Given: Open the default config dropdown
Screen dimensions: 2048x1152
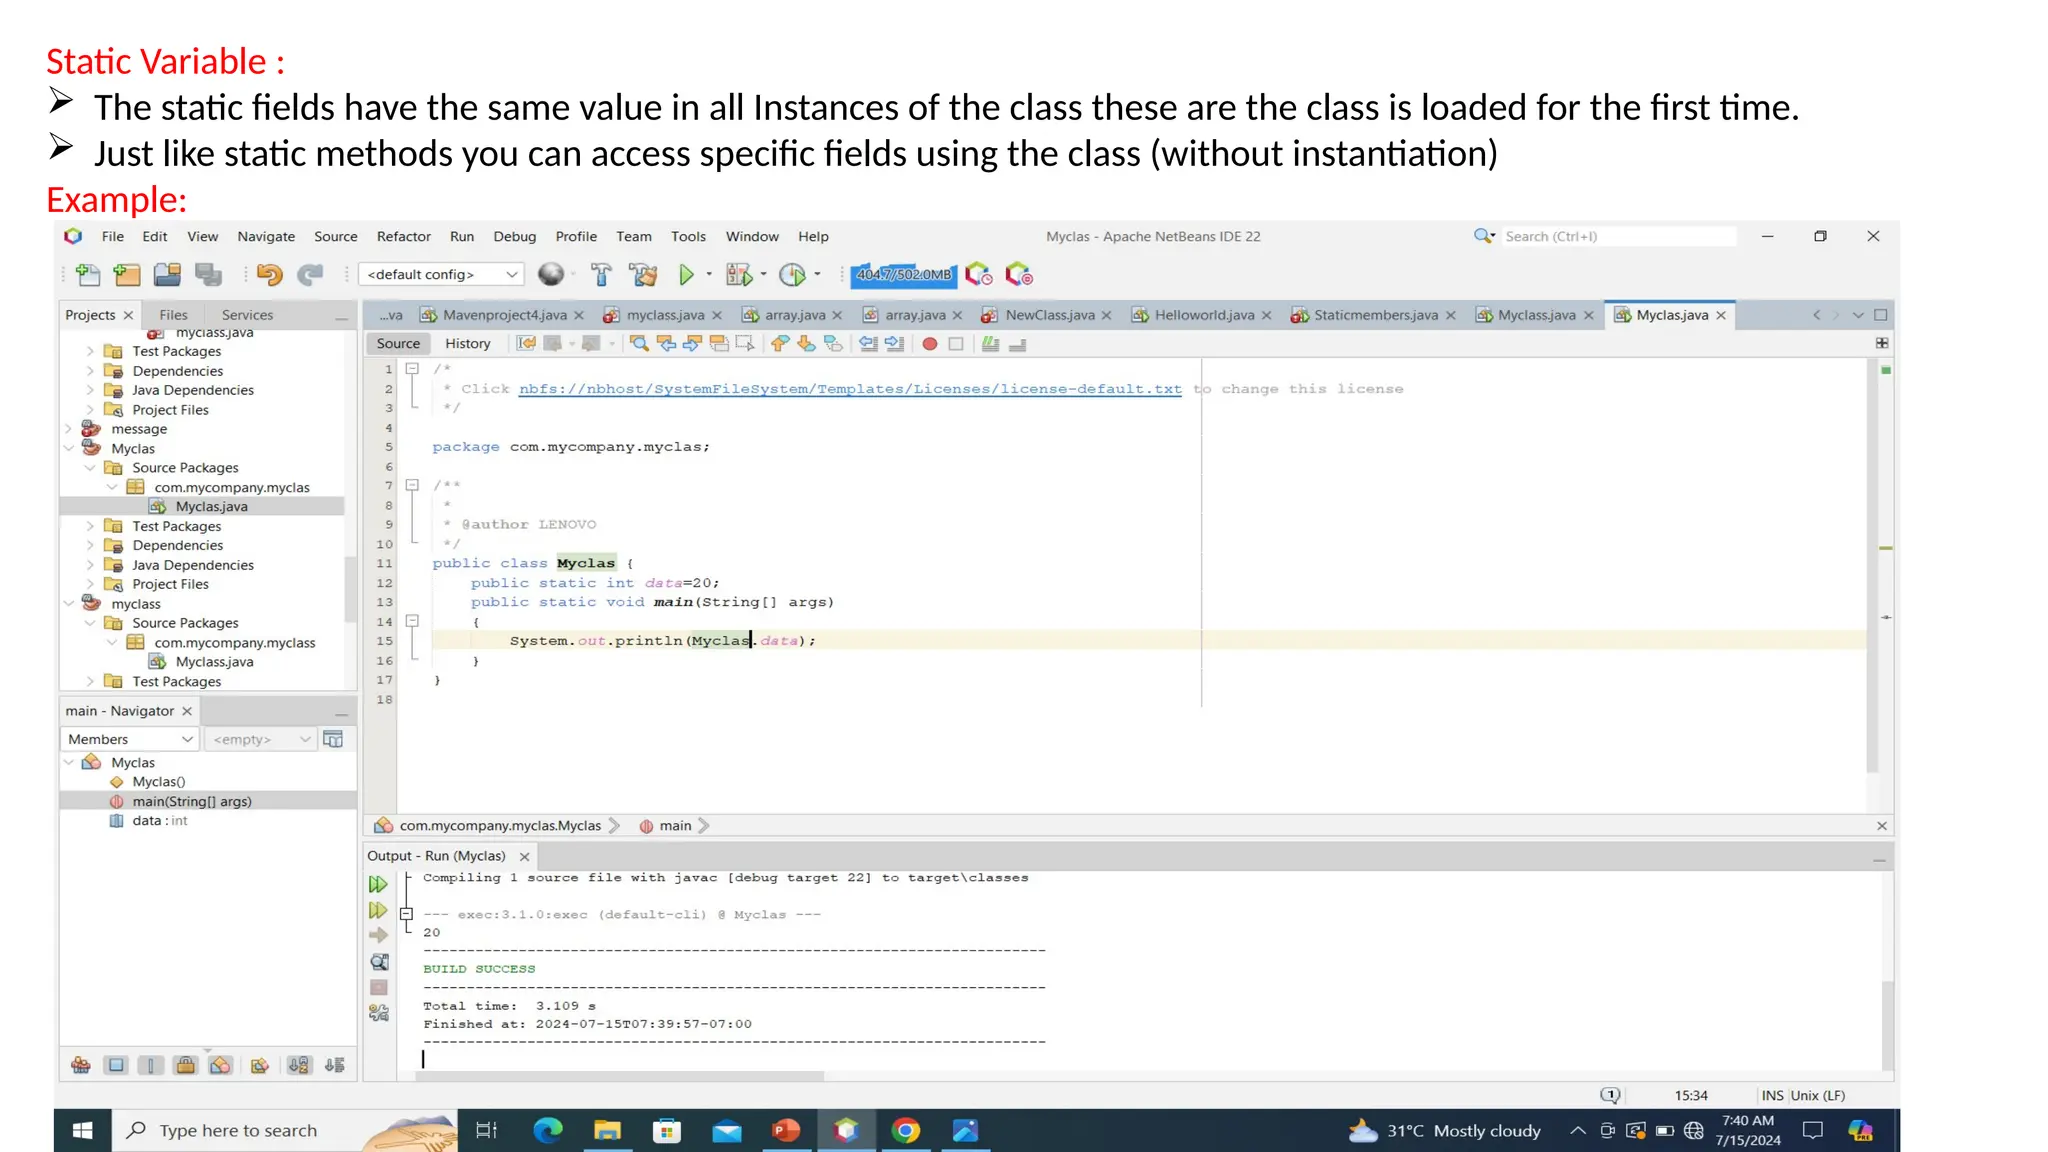Looking at the screenshot, I should (x=441, y=274).
